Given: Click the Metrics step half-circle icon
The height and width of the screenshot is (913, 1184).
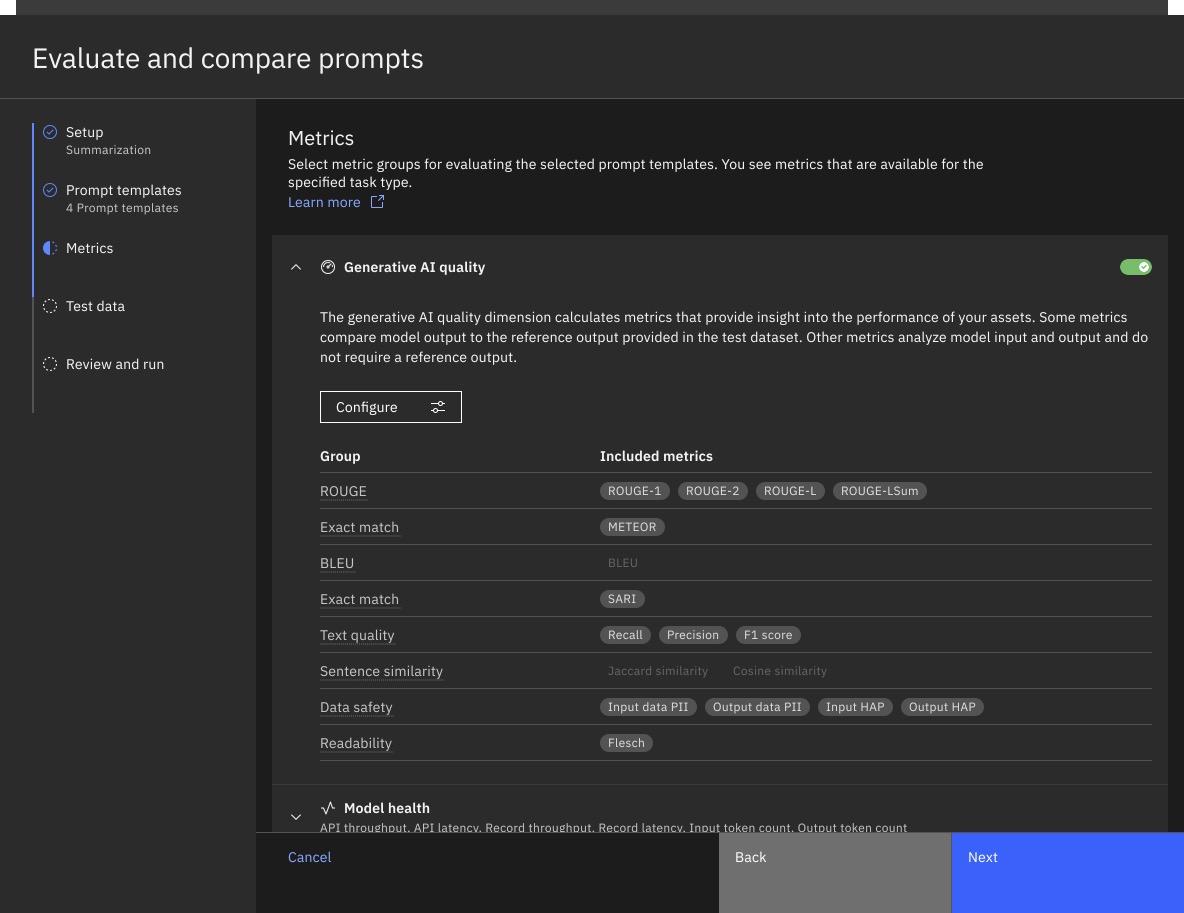Looking at the screenshot, I should click(50, 248).
